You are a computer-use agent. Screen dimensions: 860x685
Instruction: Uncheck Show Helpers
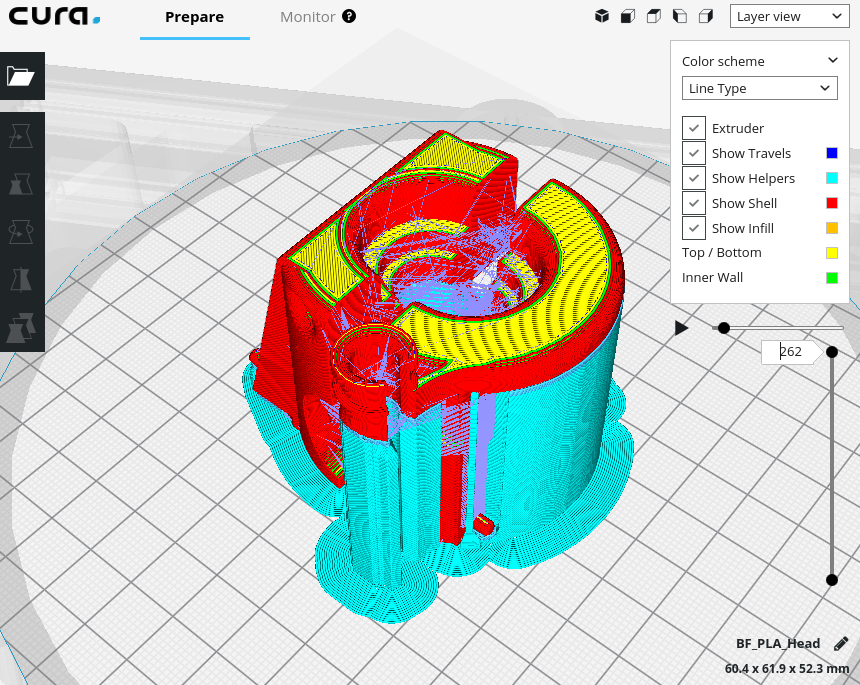694,178
